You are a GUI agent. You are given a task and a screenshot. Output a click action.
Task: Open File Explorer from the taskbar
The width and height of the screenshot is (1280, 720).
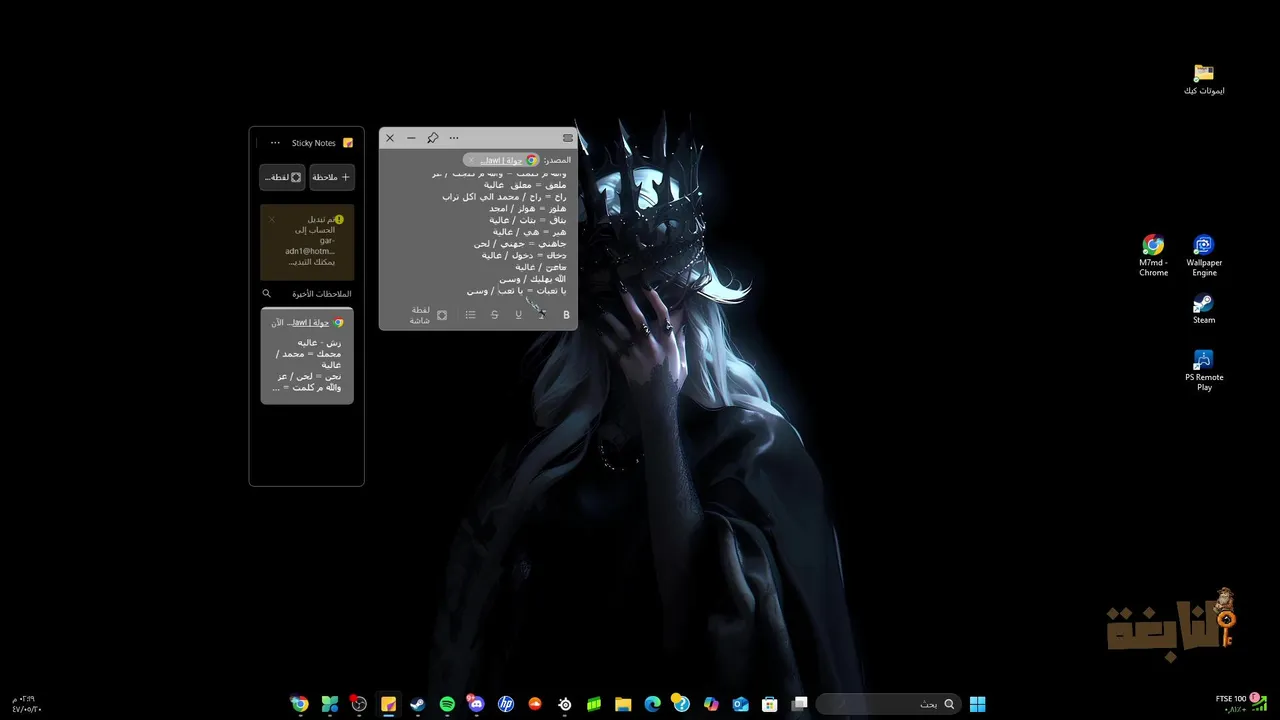(623, 704)
